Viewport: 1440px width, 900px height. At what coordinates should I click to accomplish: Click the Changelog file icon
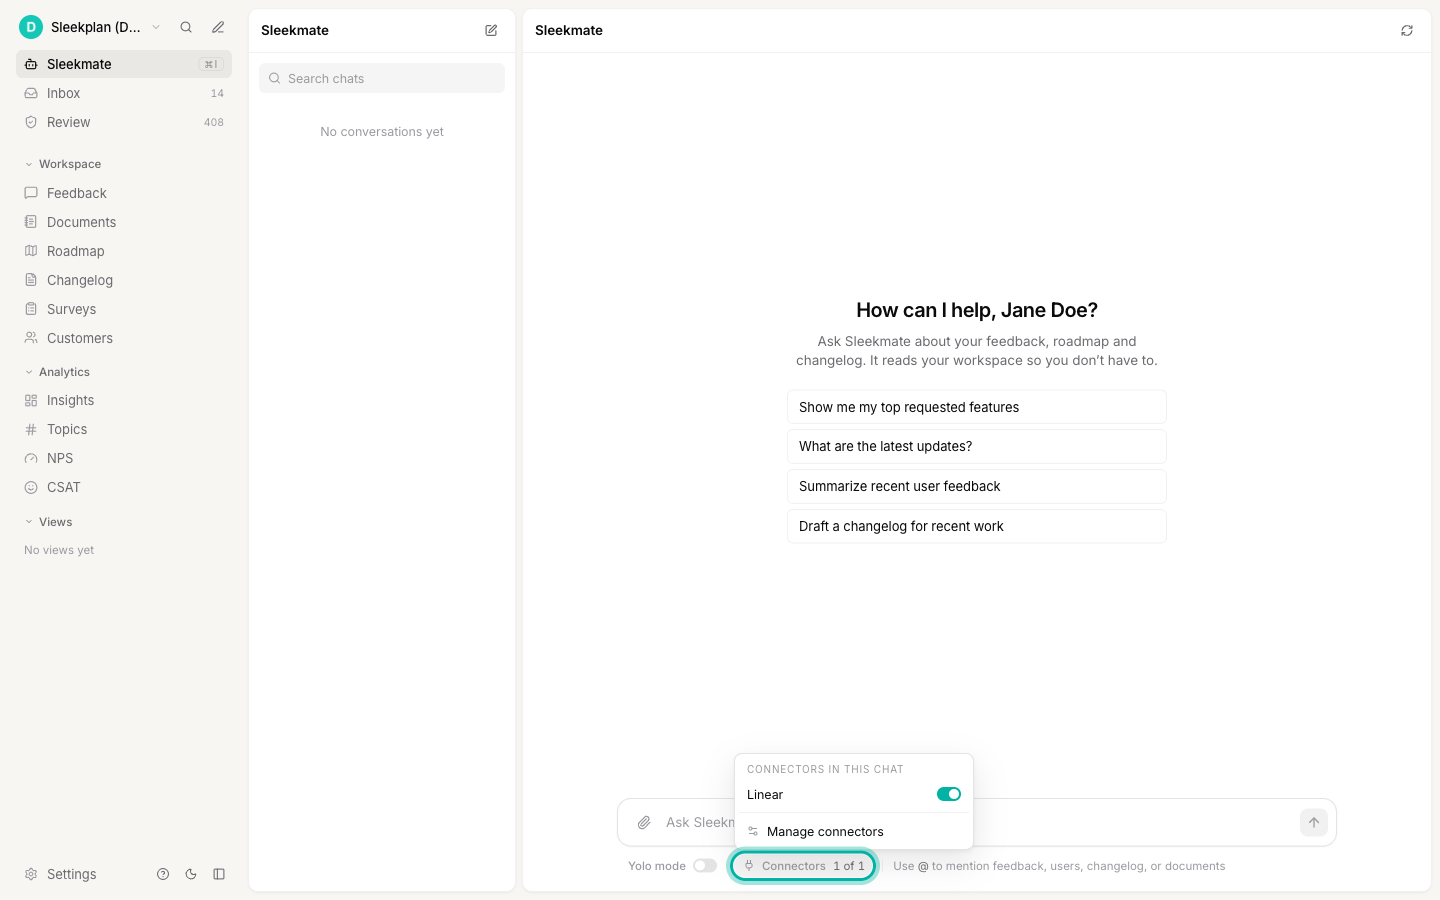(31, 280)
